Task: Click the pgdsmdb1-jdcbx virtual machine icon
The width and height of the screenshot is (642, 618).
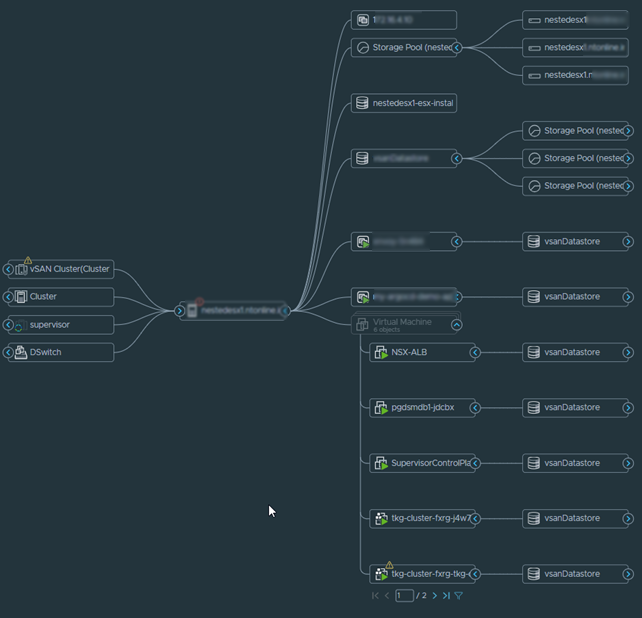Action: click(381, 408)
